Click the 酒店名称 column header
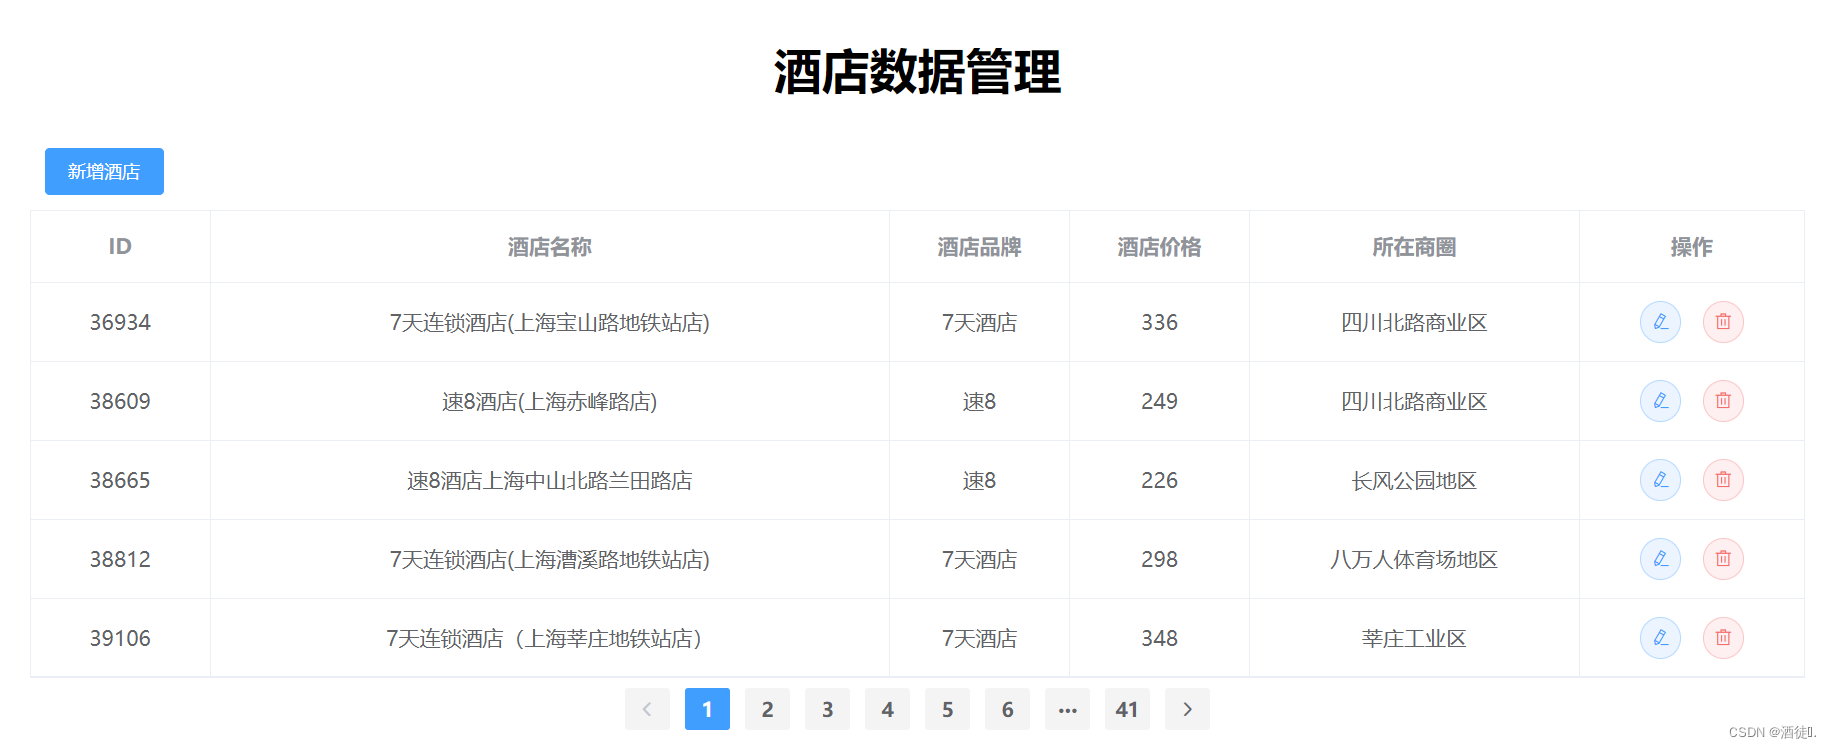Viewport: 1831px width, 748px height. (550, 247)
